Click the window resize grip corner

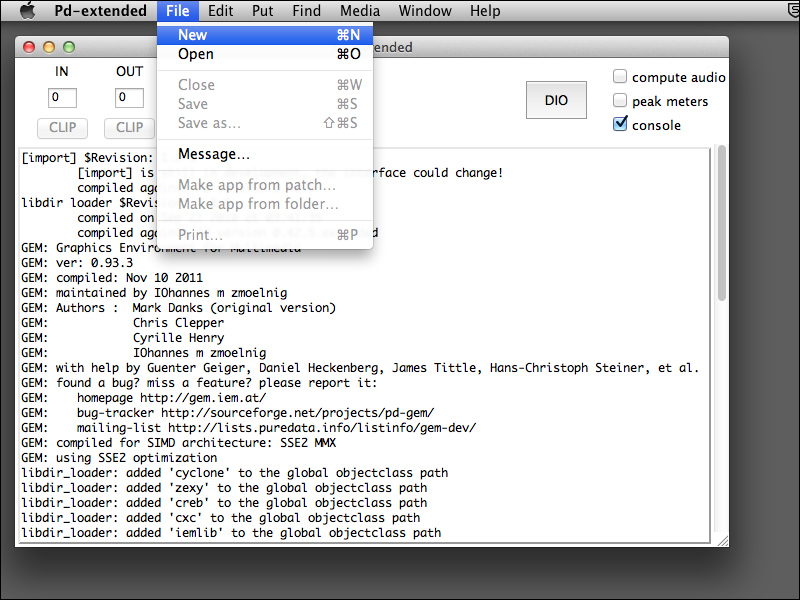coord(723,541)
